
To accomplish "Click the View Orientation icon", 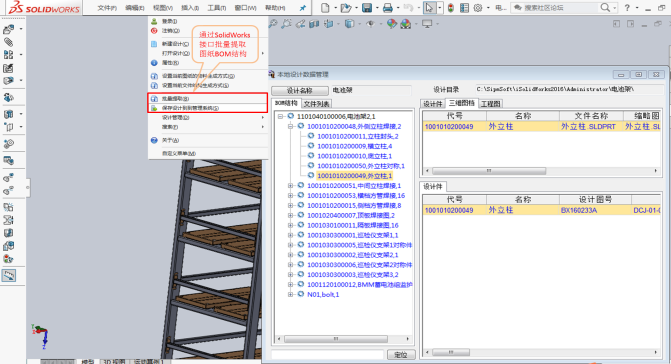I will [x=329, y=24].
